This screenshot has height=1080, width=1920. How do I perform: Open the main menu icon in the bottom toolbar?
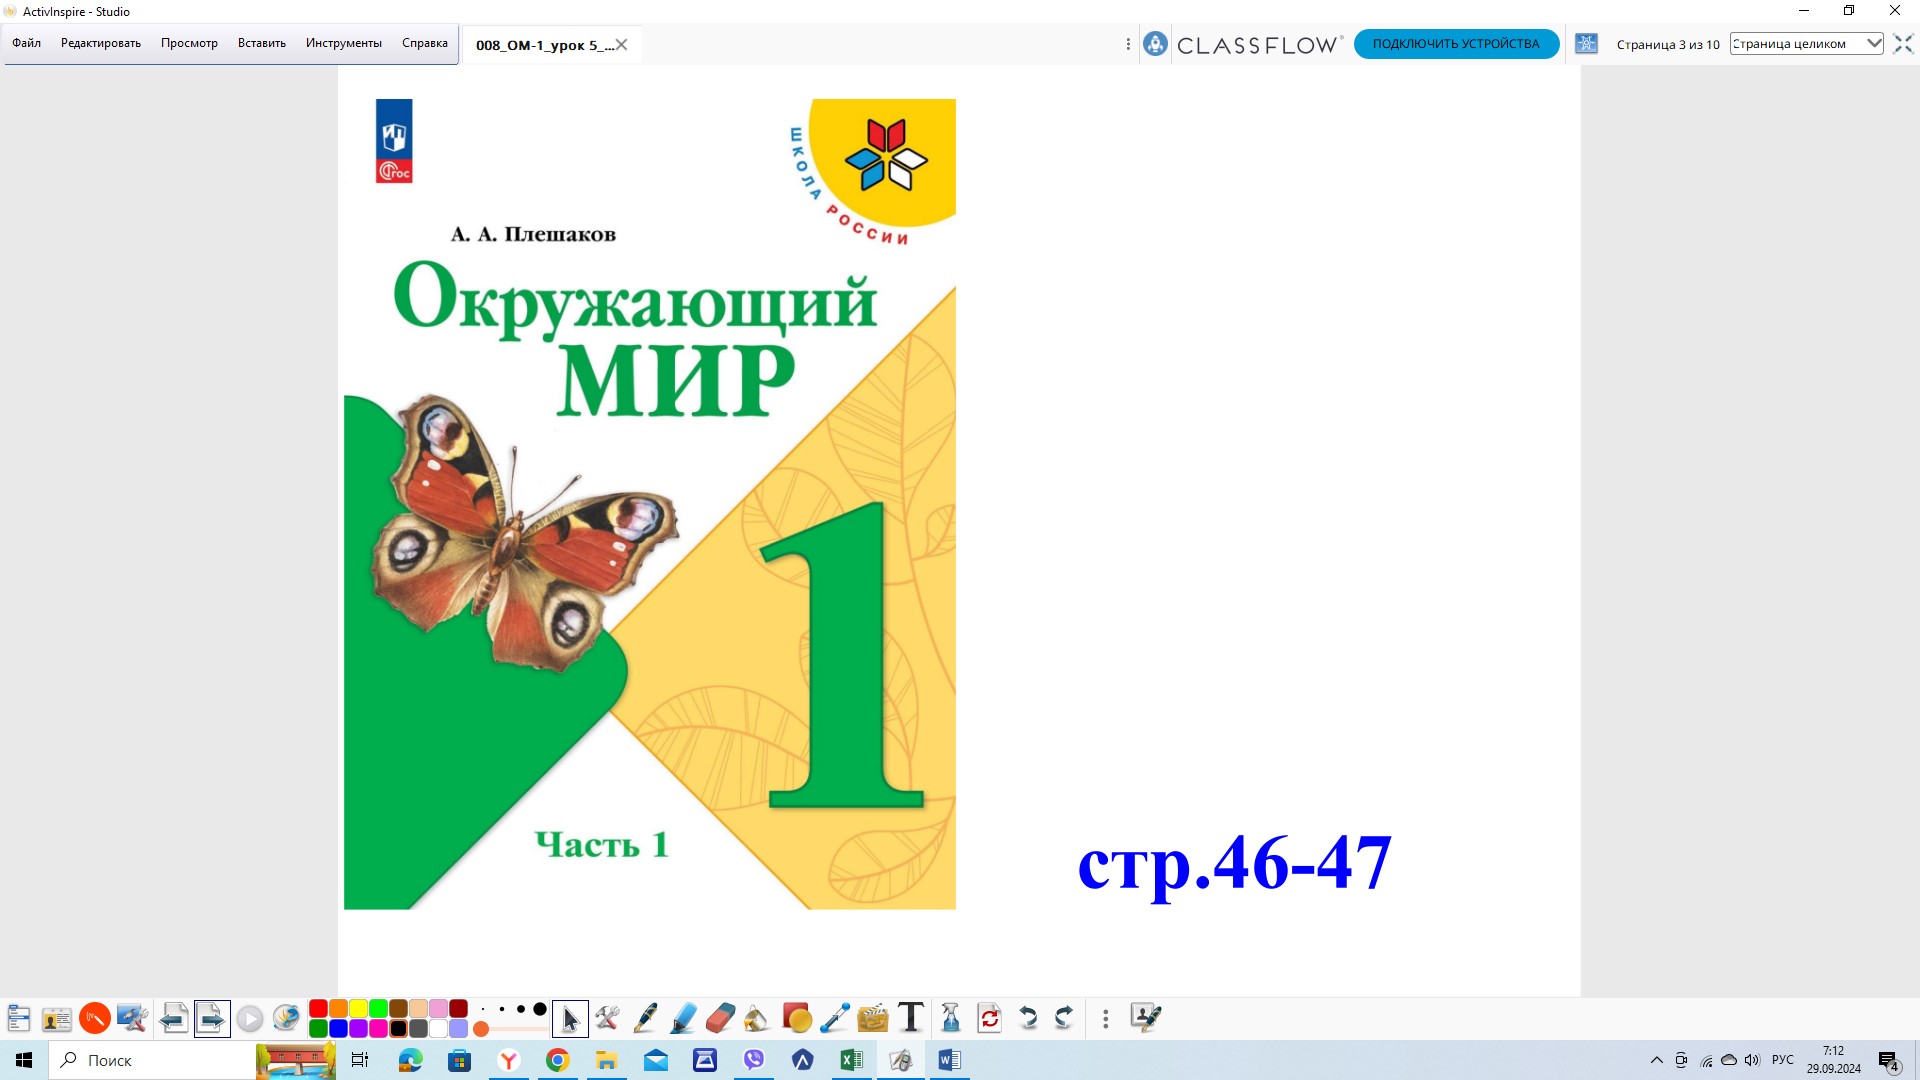click(19, 1019)
